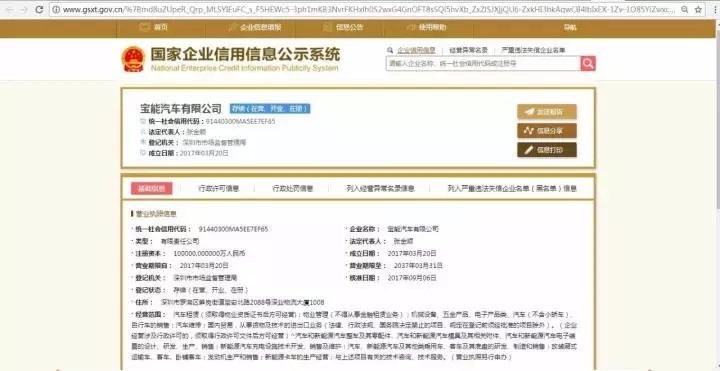Click the browser reload button

(x=39, y=9)
